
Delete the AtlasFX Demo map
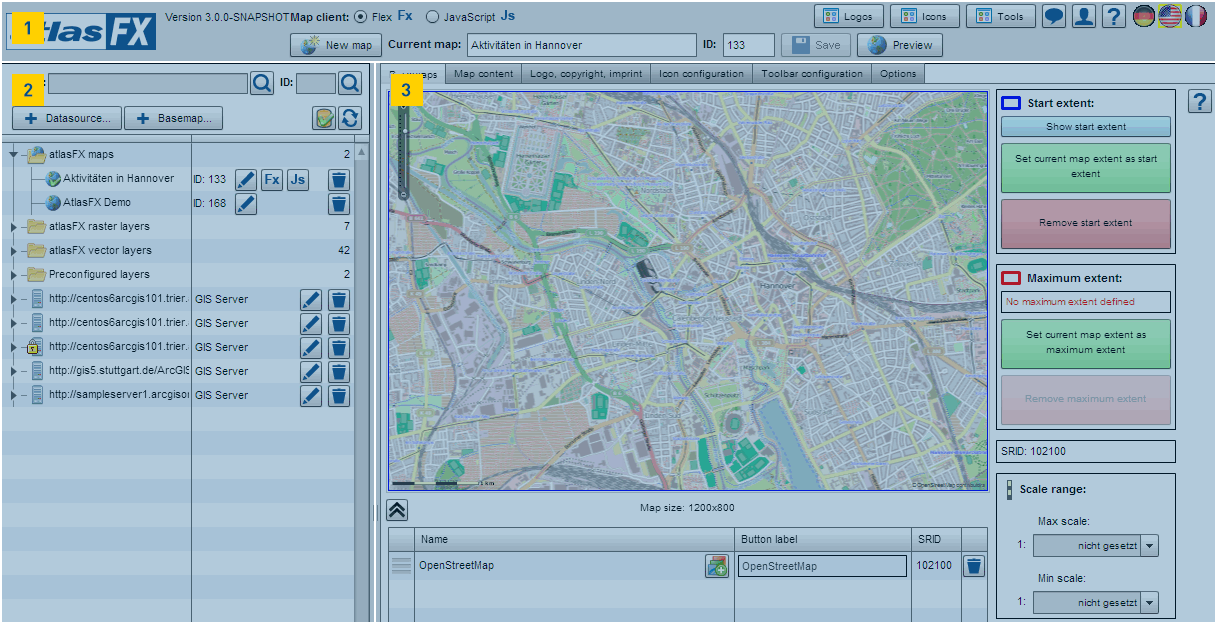click(340, 204)
